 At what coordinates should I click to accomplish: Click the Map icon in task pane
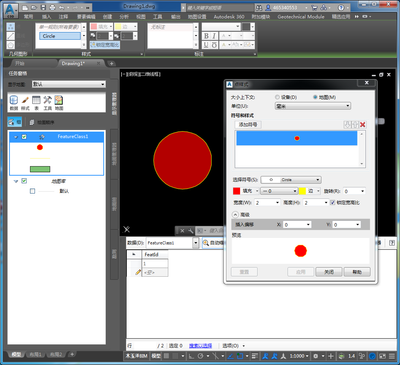click(59, 103)
